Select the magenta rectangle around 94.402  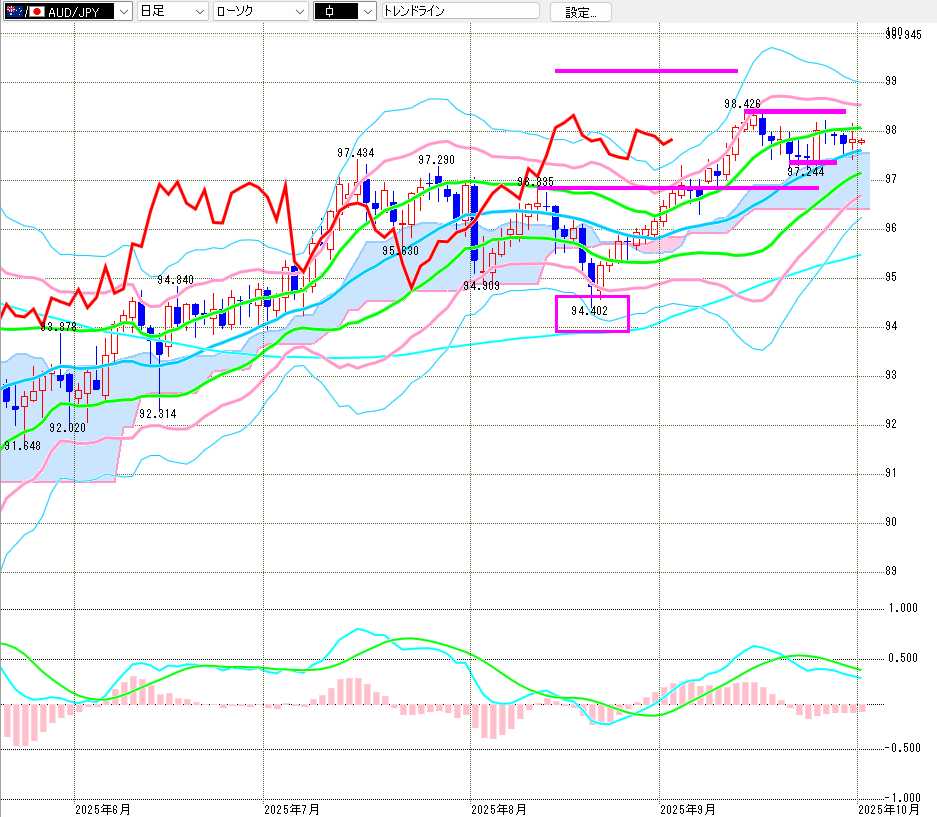tap(592, 313)
